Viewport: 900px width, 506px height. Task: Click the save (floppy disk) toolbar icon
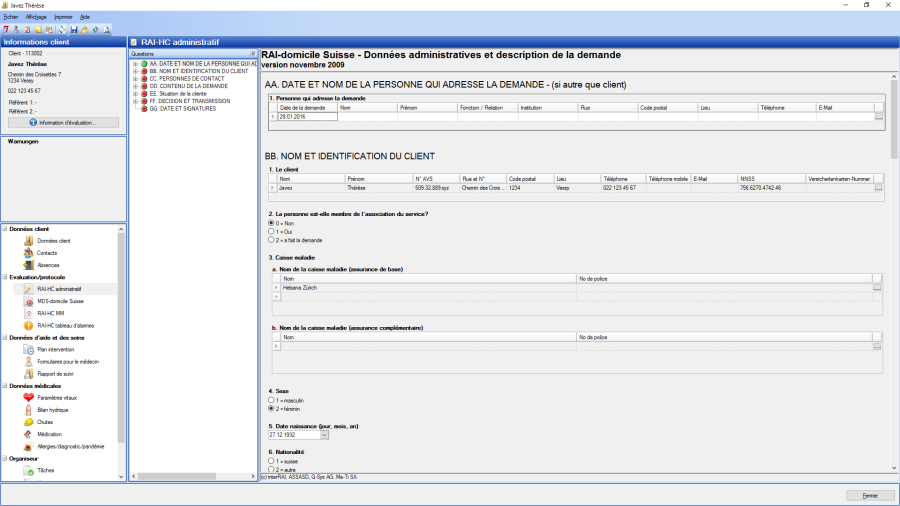coord(73,29)
